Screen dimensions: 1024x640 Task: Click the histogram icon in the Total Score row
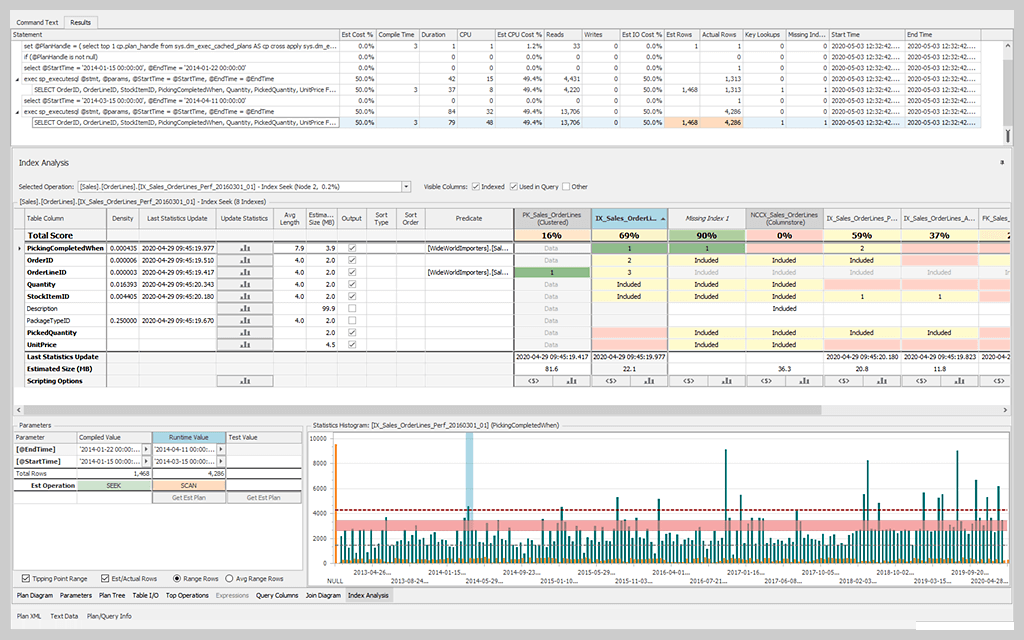(x=246, y=233)
